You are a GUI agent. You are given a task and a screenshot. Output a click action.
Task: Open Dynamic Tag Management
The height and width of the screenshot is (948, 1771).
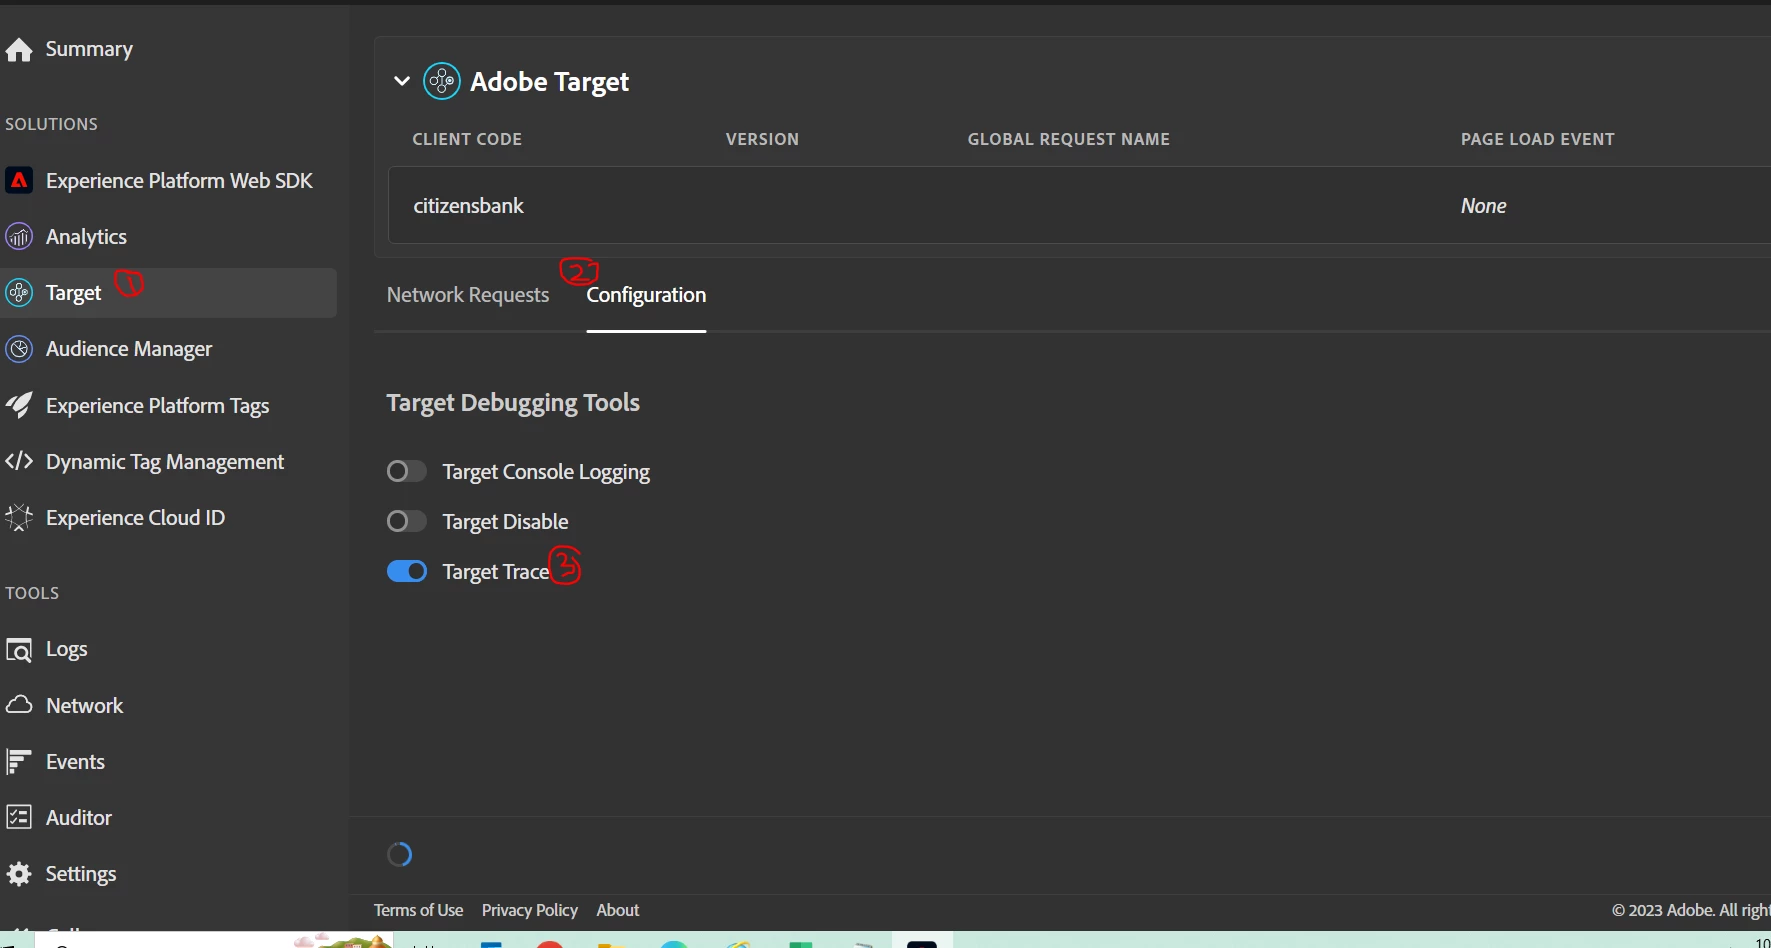click(165, 462)
